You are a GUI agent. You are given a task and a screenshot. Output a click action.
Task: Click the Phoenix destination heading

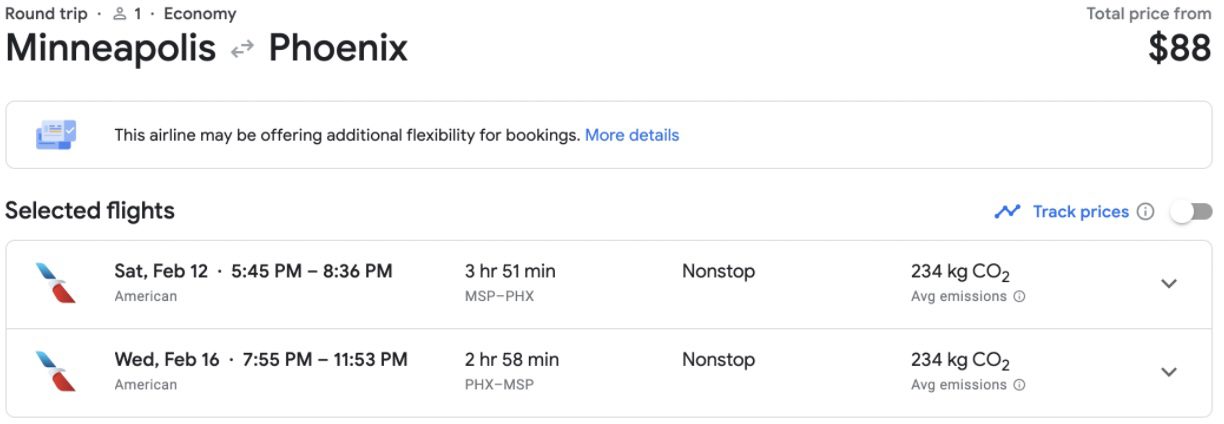coord(338,48)
